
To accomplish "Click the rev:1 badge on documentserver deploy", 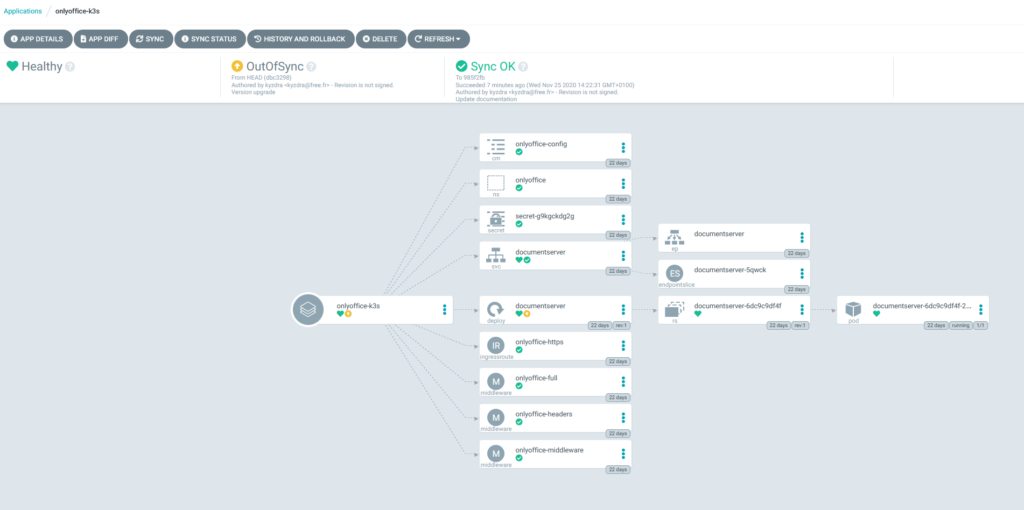I will 622,325.
